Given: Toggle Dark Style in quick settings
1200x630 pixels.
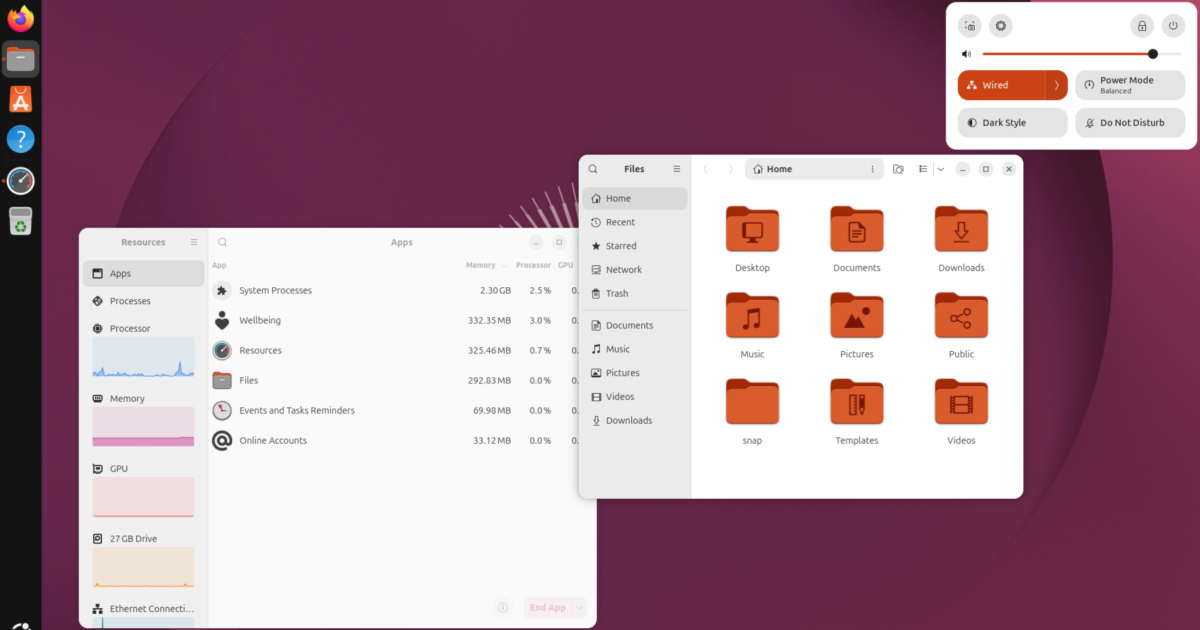Looking at the screenshot, I should point(1012,123).
